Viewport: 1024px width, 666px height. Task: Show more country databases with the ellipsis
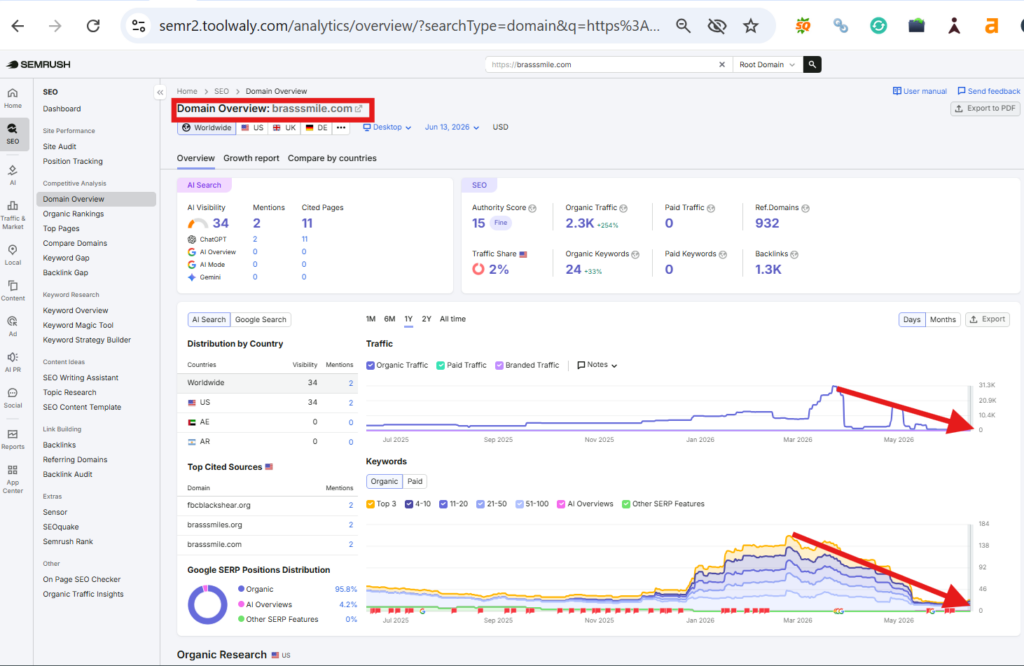(x=341, y=127)
